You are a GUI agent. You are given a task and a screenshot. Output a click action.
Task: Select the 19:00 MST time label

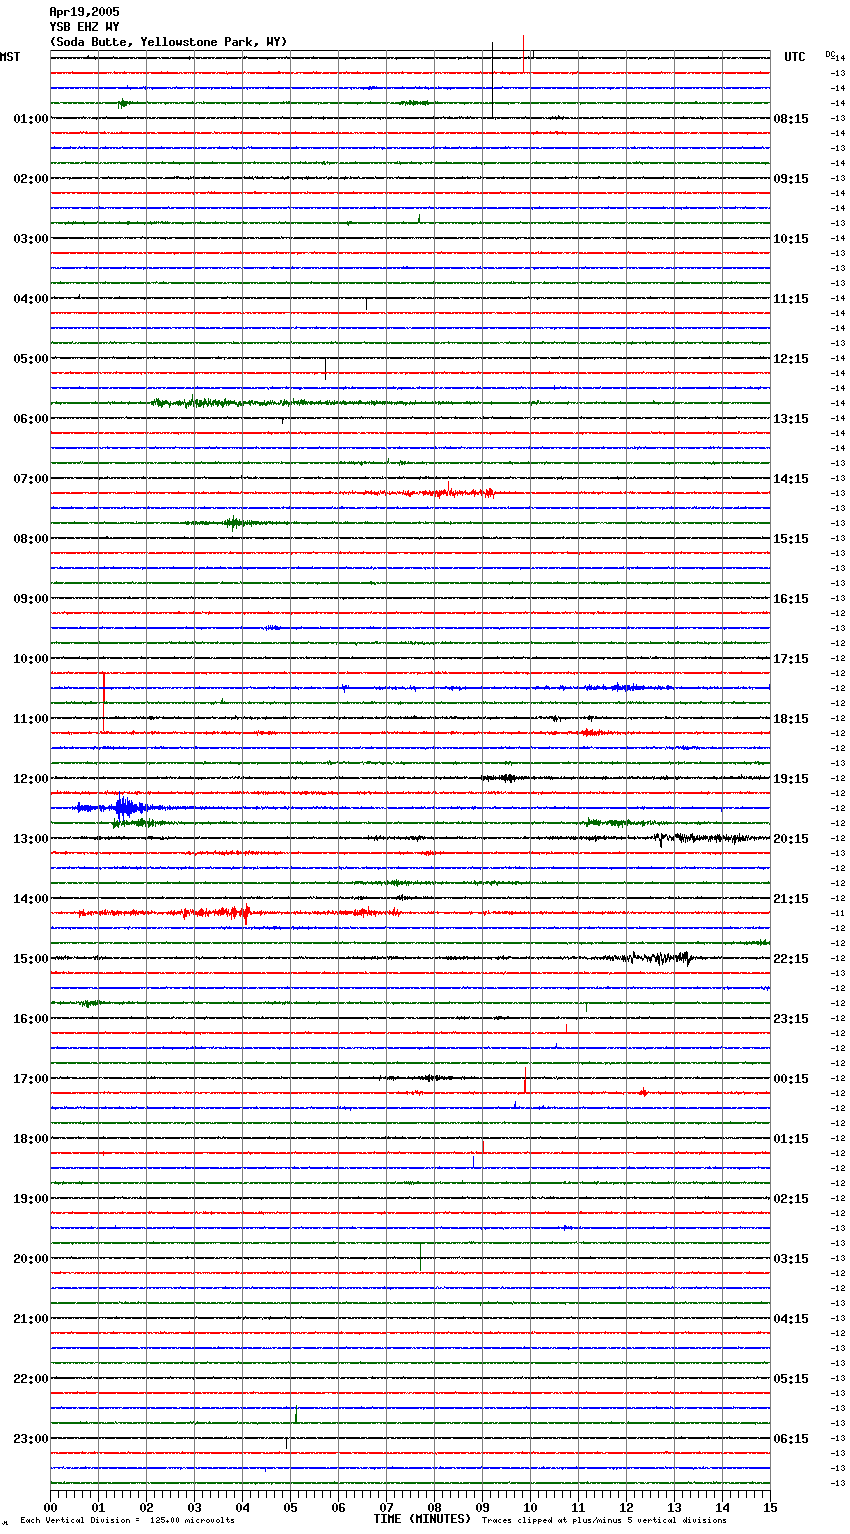tap(31, 1199)
